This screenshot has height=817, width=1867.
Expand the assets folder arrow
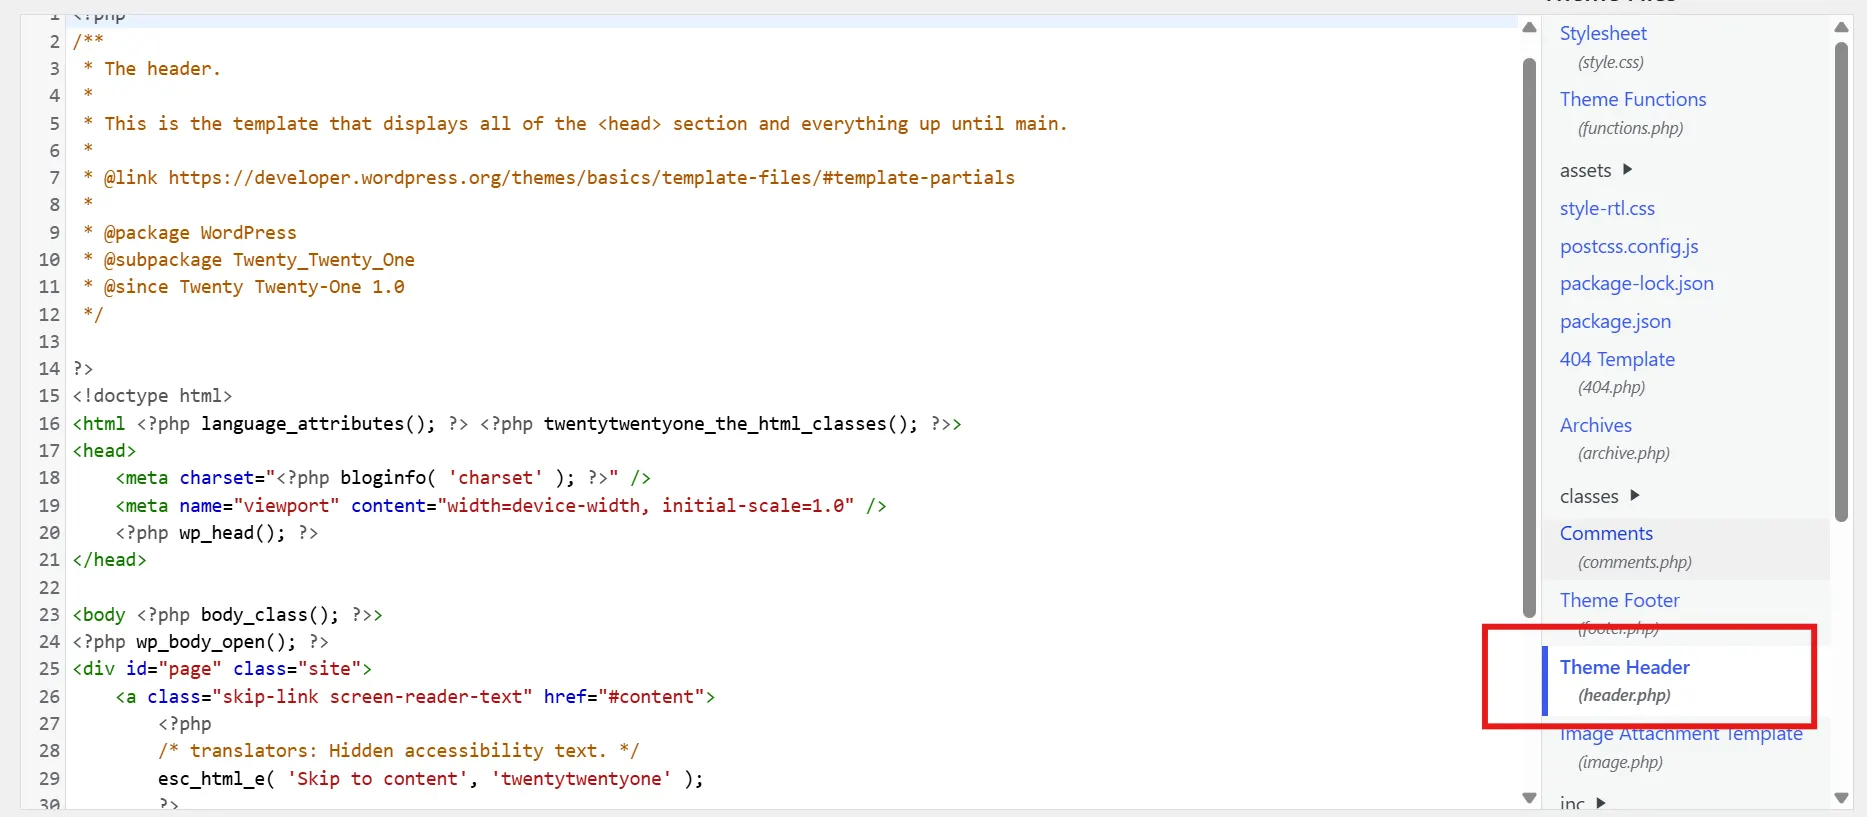coord(1627,170)
